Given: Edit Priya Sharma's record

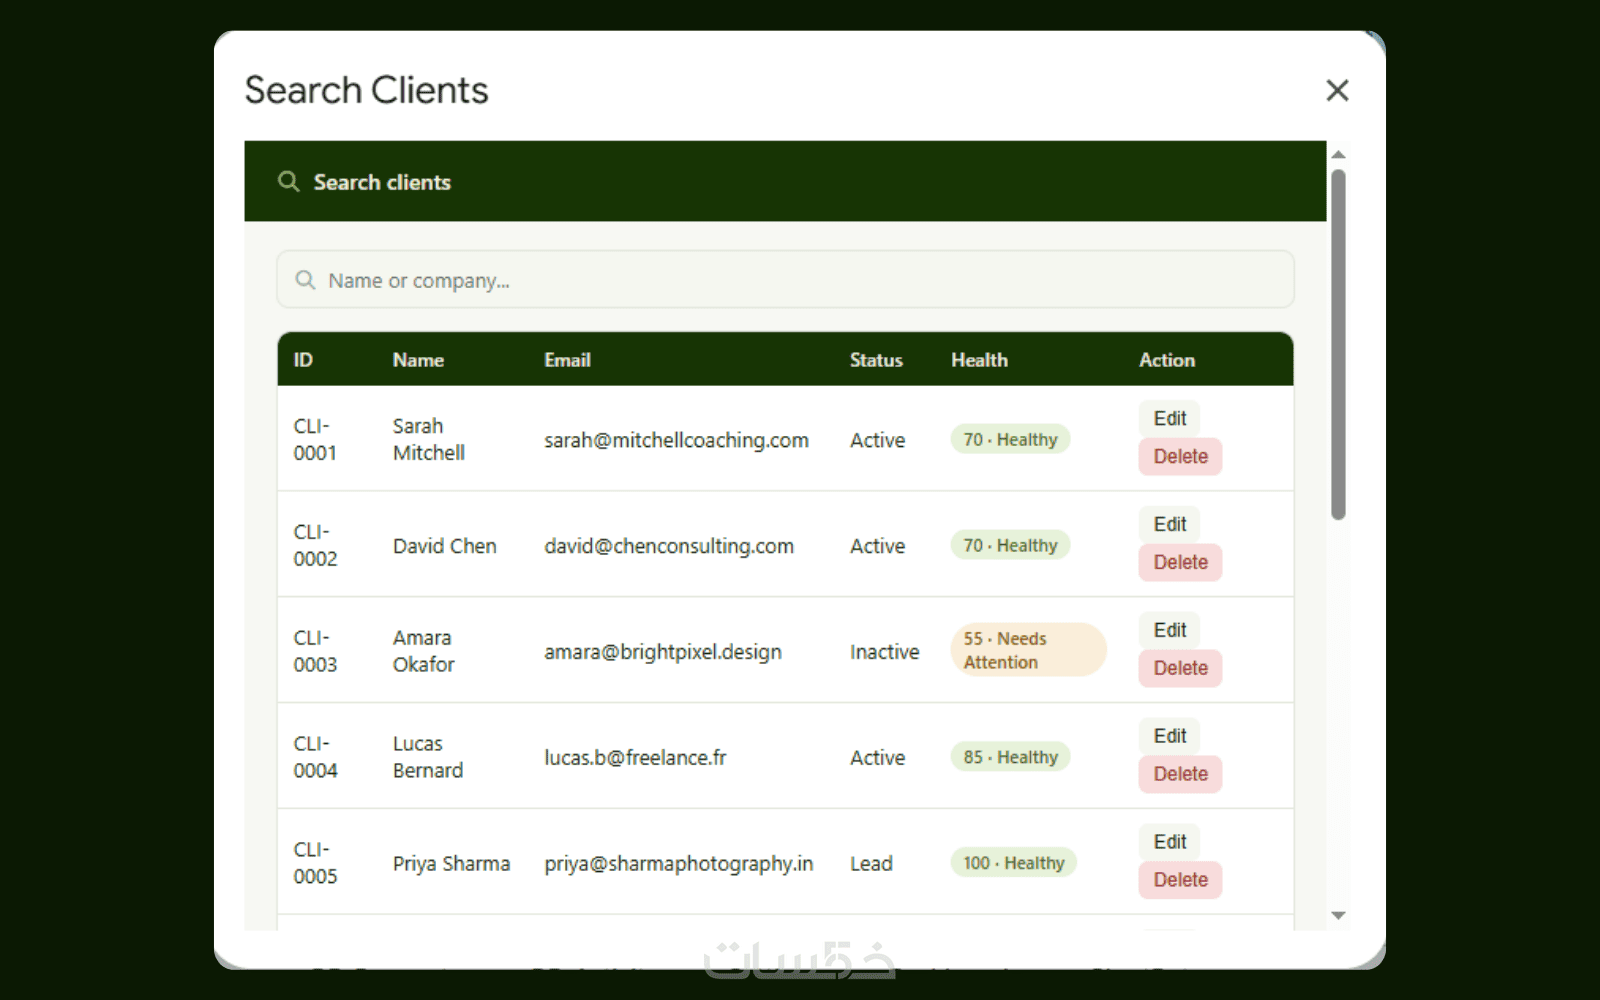Looking at the screenshot, I should 1169,842.
